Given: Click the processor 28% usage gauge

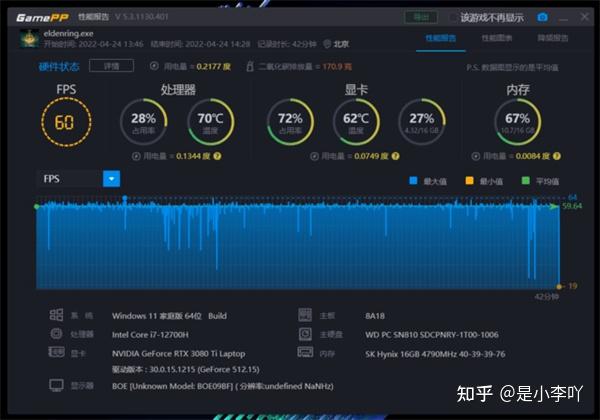Looking at the screenshot, I should click(143, 122).
